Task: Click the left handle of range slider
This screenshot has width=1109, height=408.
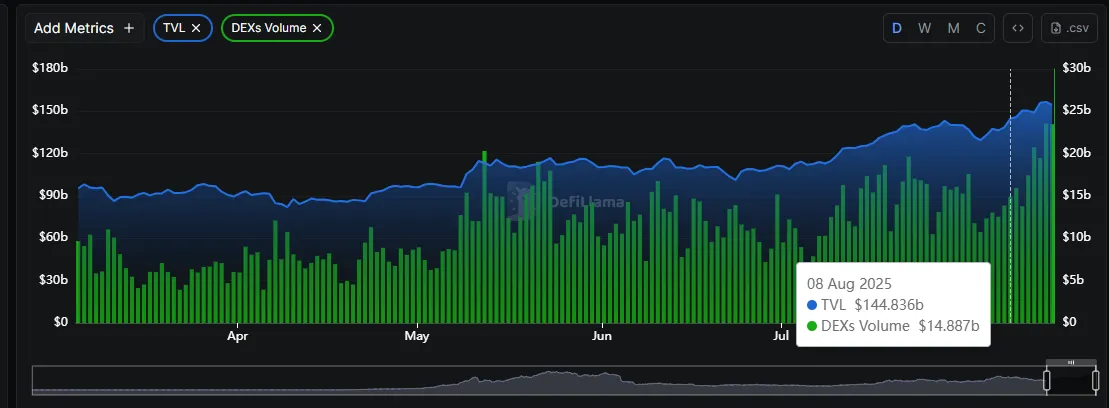Action: (1047, 380)
